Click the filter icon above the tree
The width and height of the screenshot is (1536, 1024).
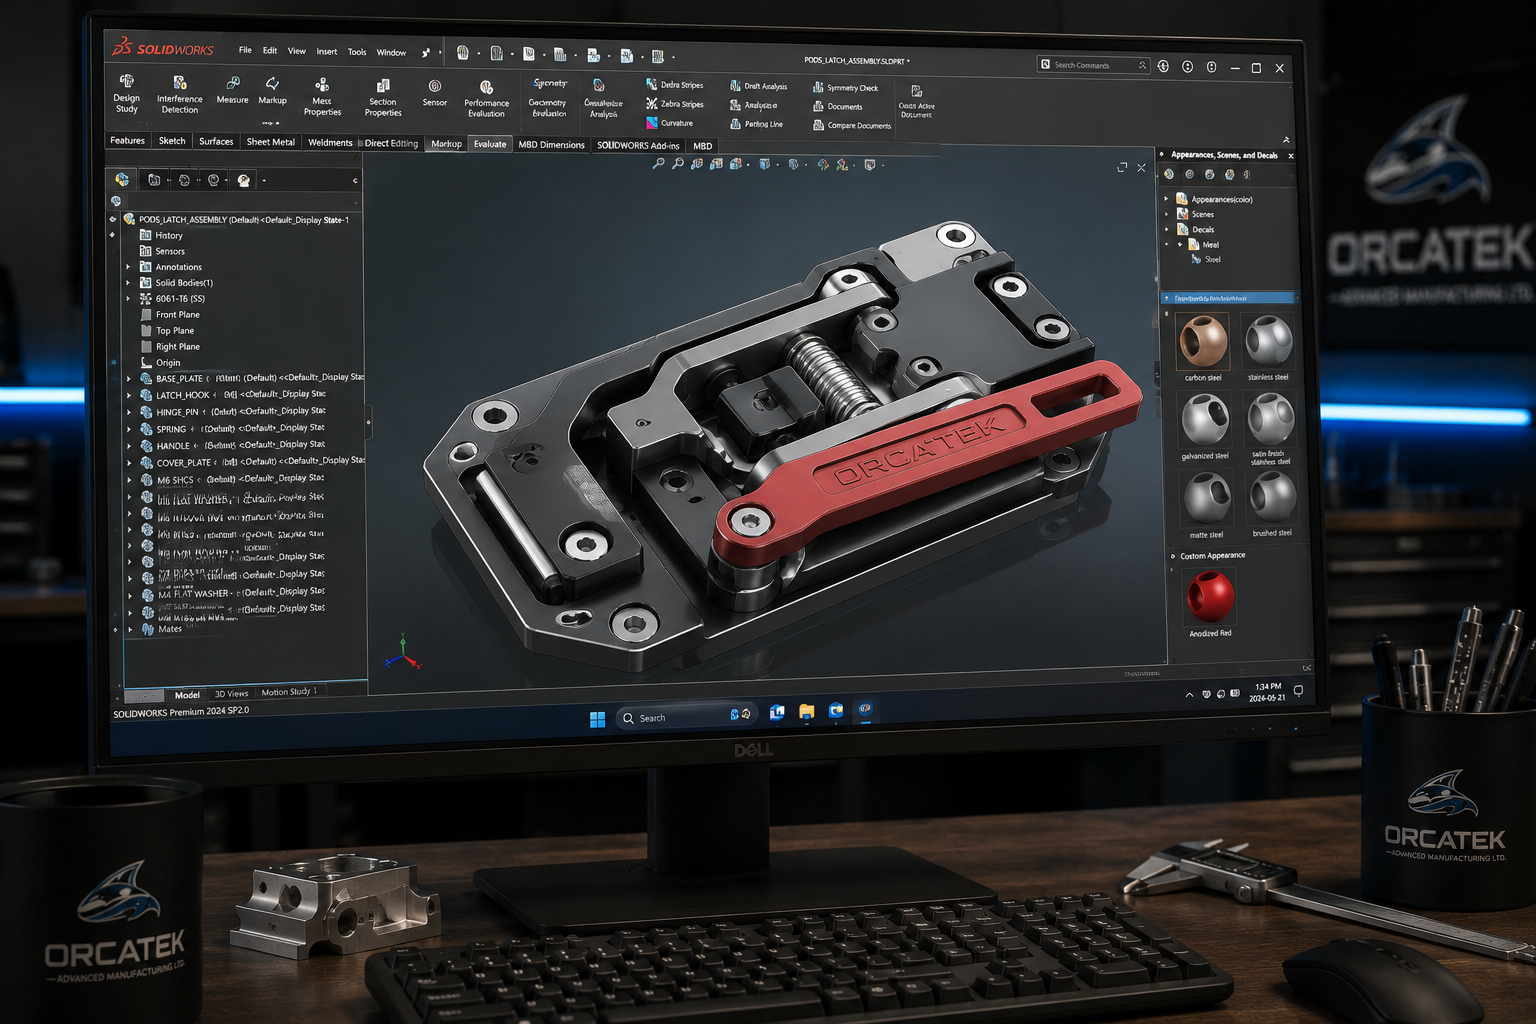tap(116, 201)
